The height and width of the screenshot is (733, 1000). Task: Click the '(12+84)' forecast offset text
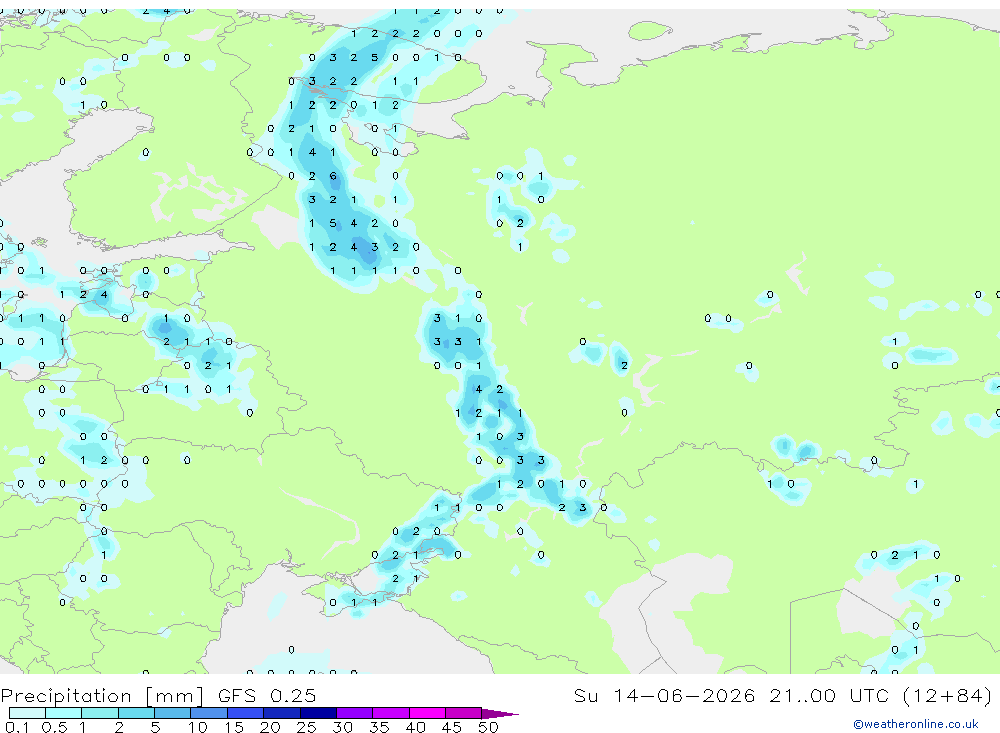click(948, 696)
